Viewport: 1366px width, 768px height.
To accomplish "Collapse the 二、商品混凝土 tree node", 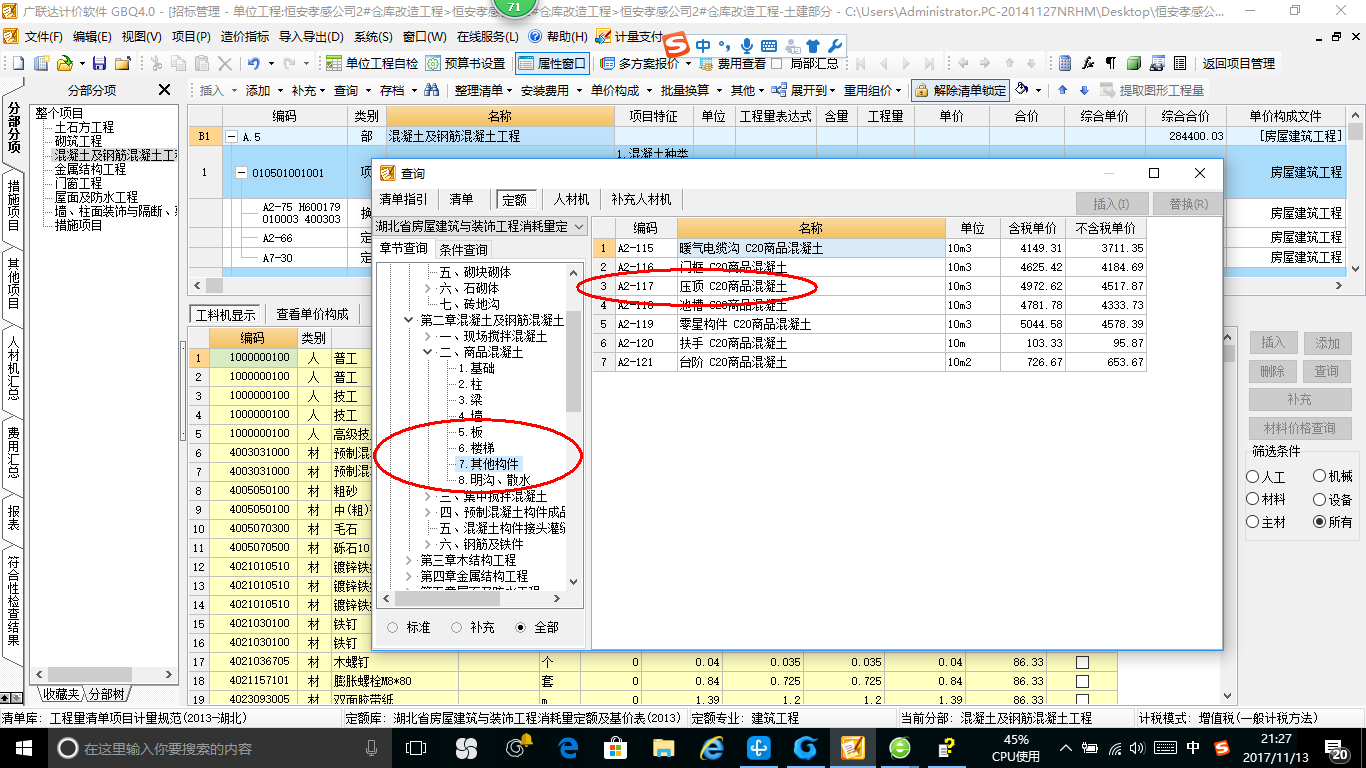I will tap(428, 352).
